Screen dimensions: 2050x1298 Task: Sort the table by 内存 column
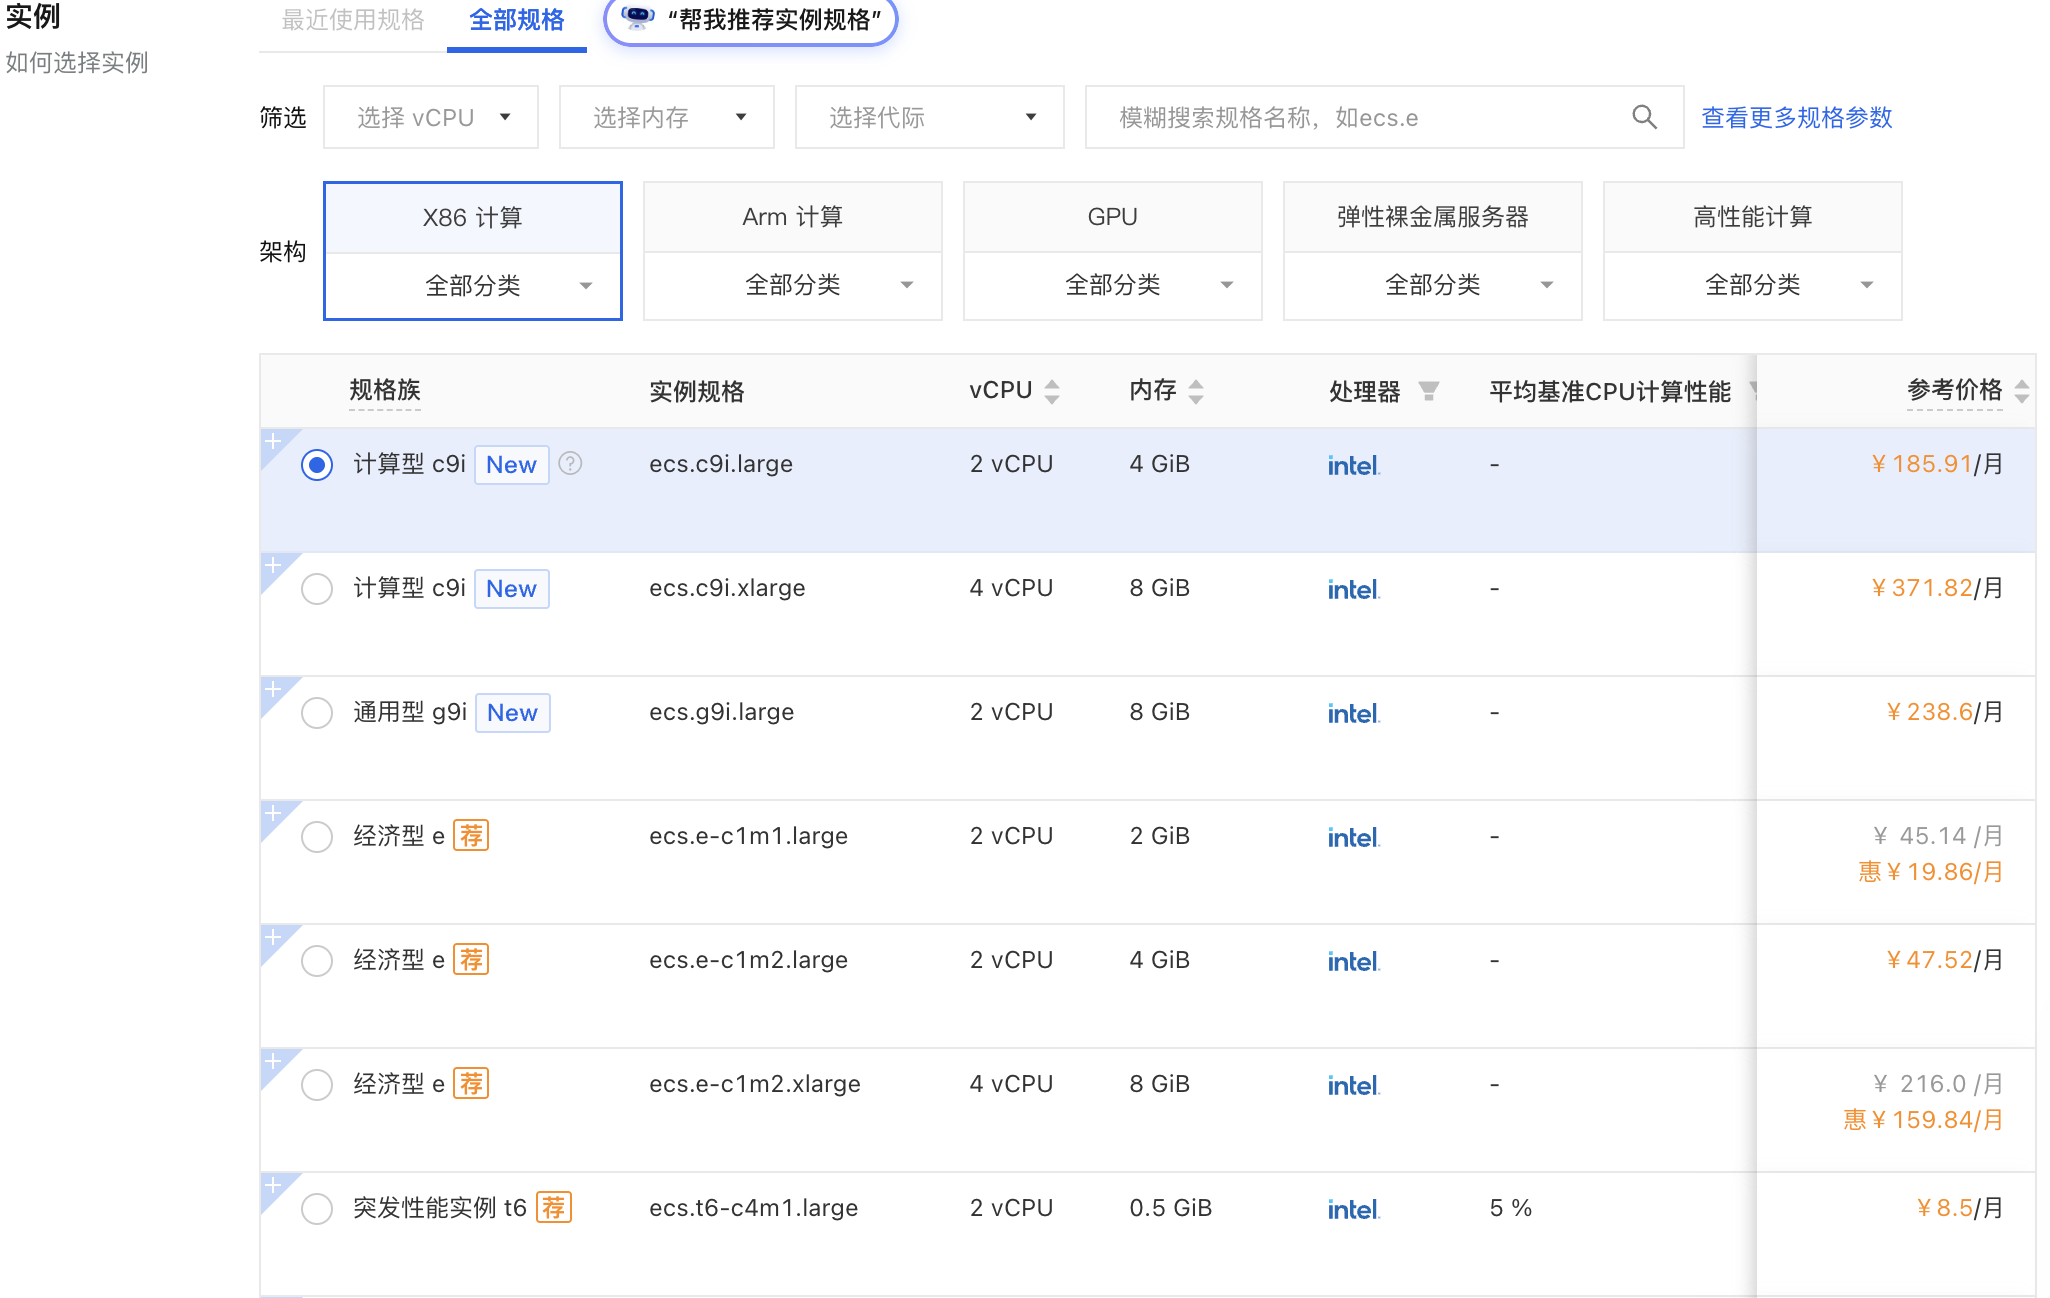(x=1197, y=391)
